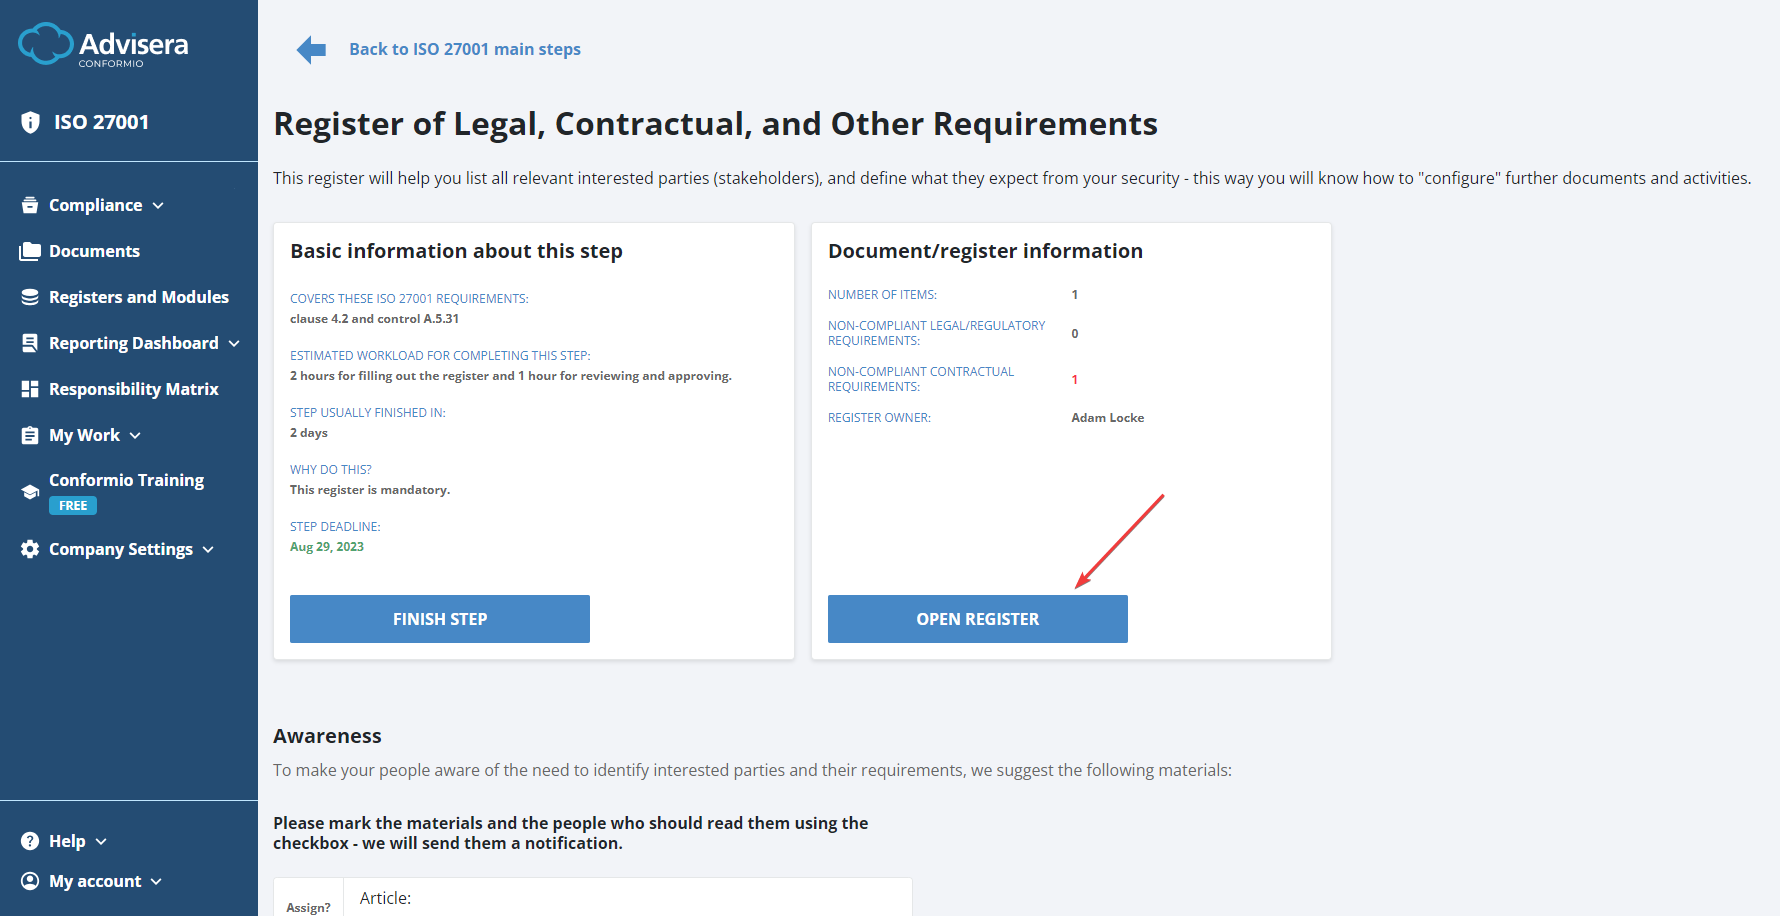This screenshot has width=1780, height=916.
Task: Open the Company Settings gear icon
Action: pyautogui.click(x=30, y=548)
